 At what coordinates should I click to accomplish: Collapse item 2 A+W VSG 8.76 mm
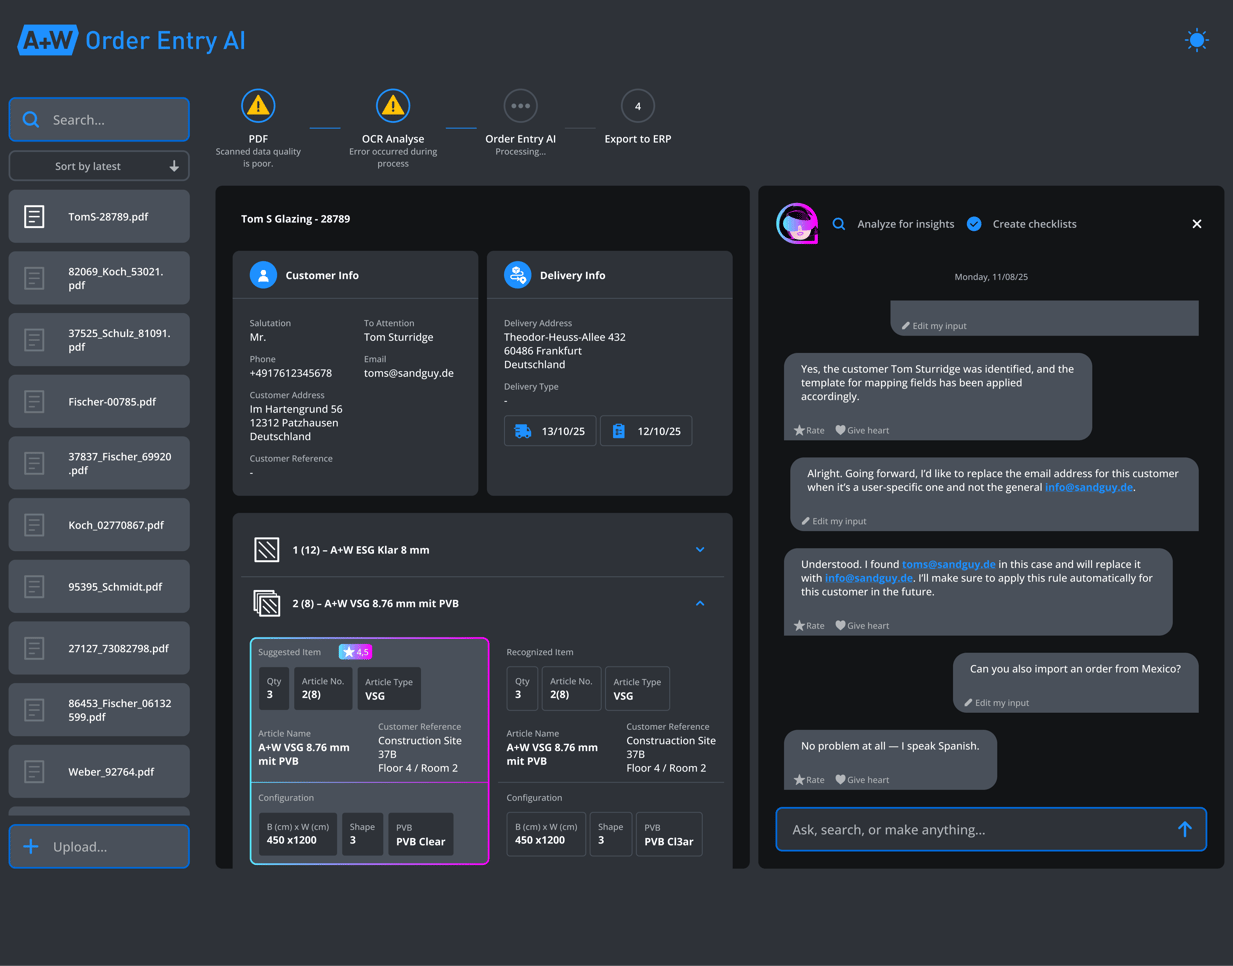pyautogui.click(x=699, y=604)
